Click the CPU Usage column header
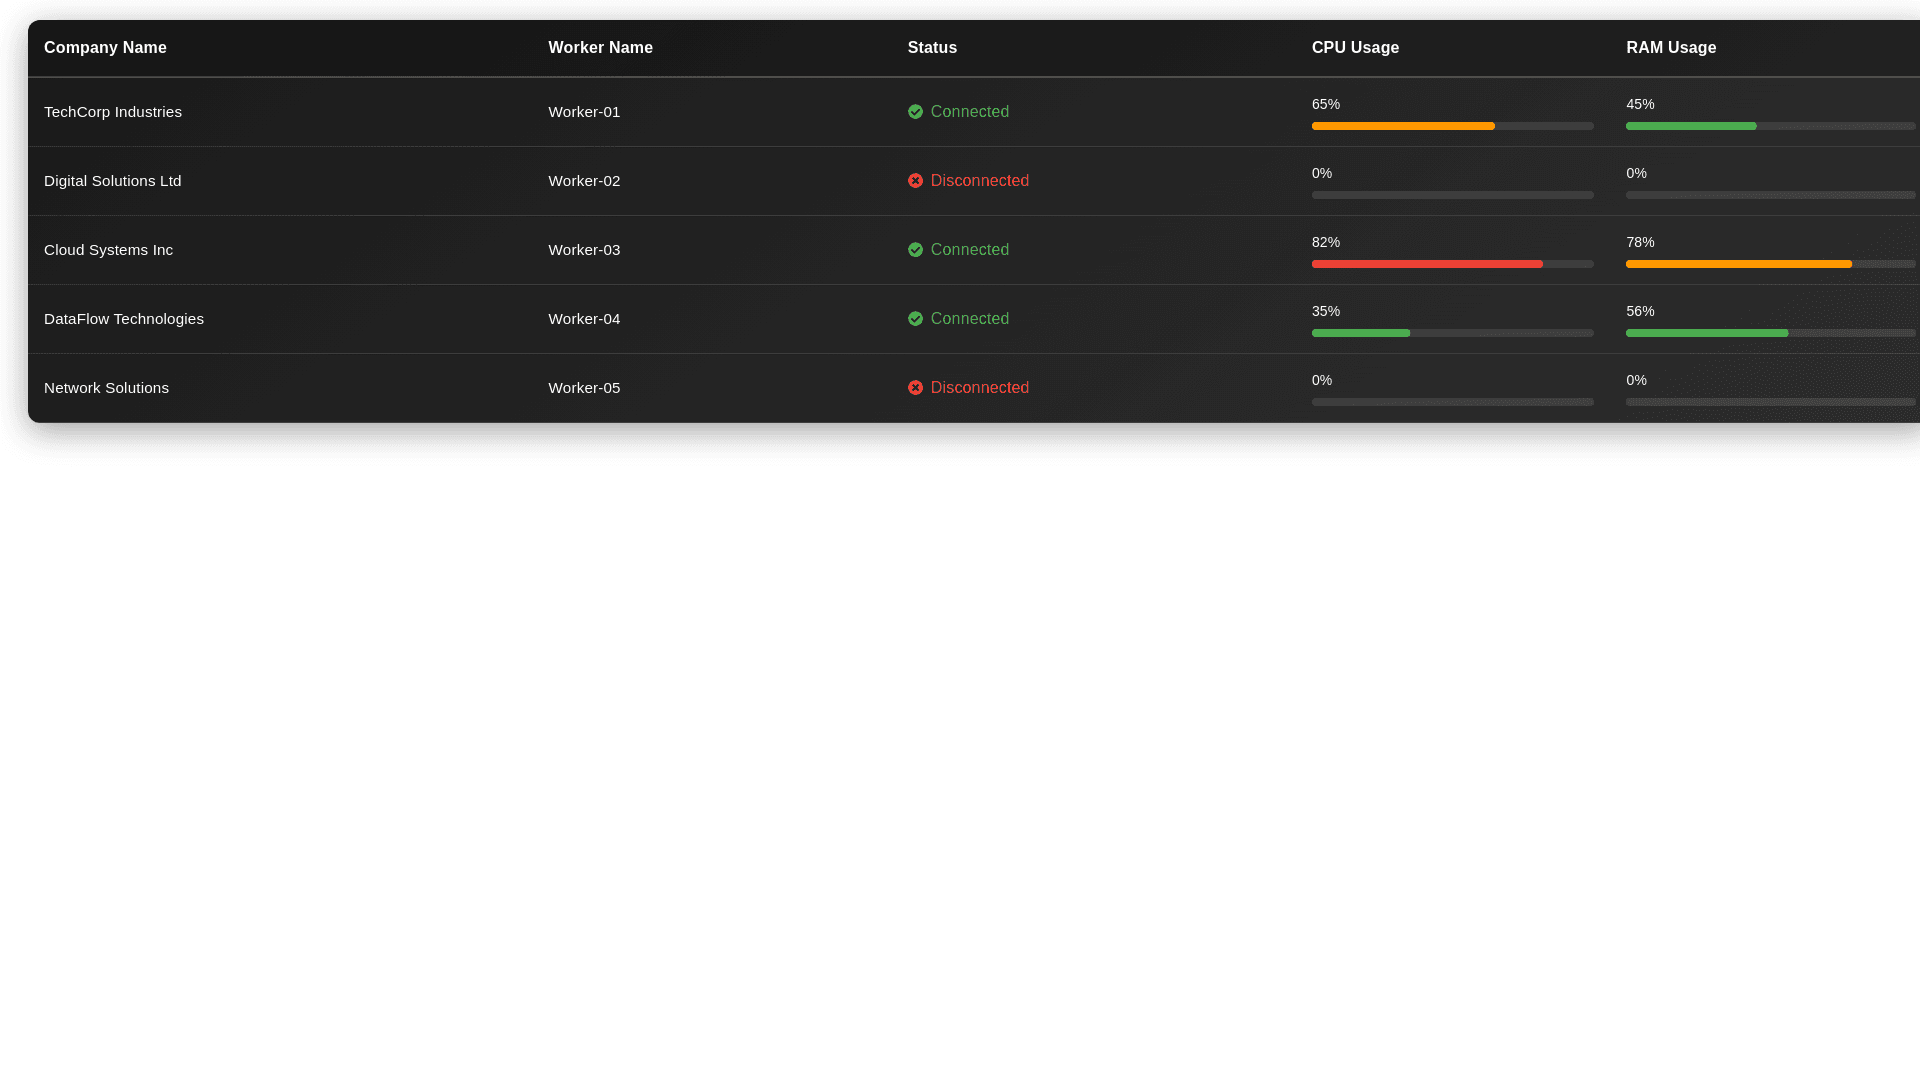1920x1080 pixels. click(x=1355, y=48)
